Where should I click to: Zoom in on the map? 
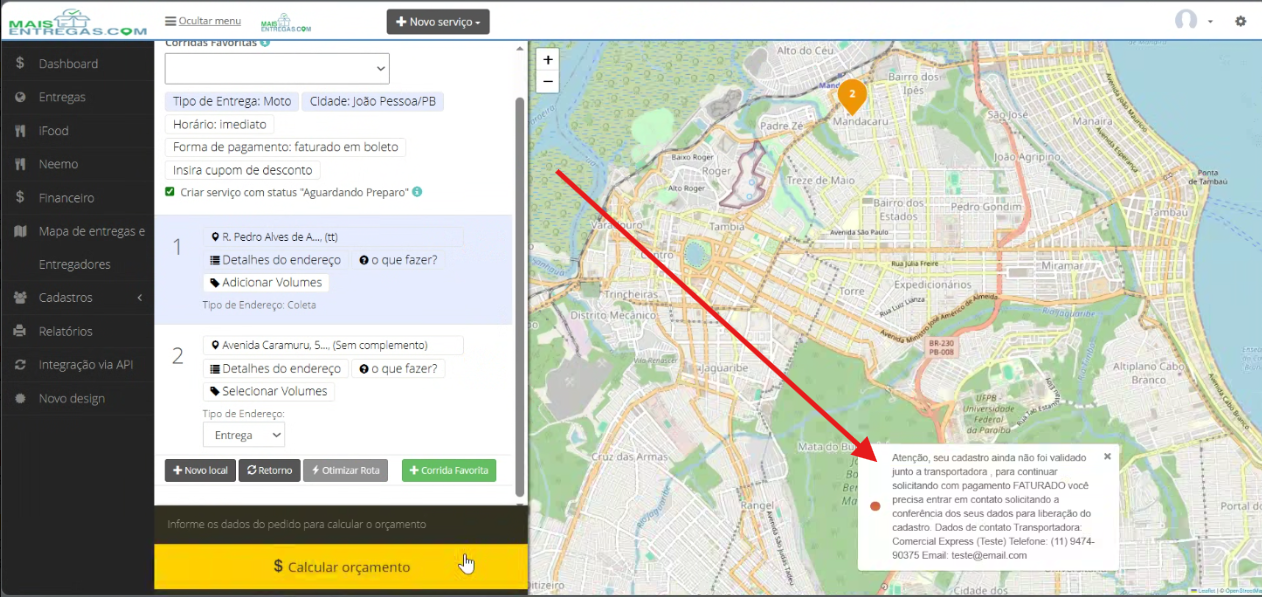tap(548, 60)
